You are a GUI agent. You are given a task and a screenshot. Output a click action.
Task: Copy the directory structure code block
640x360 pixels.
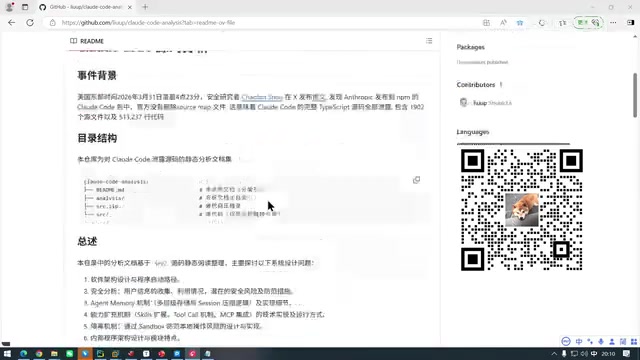point(416,180)
